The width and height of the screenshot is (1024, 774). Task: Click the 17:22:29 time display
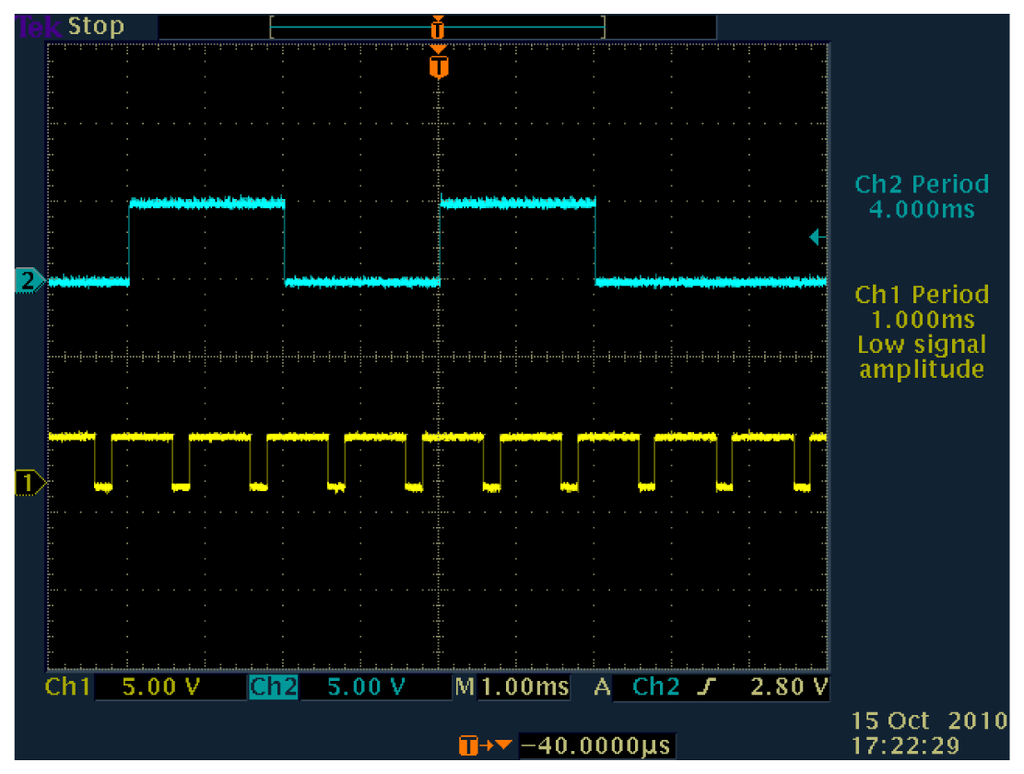pos(905,745)
